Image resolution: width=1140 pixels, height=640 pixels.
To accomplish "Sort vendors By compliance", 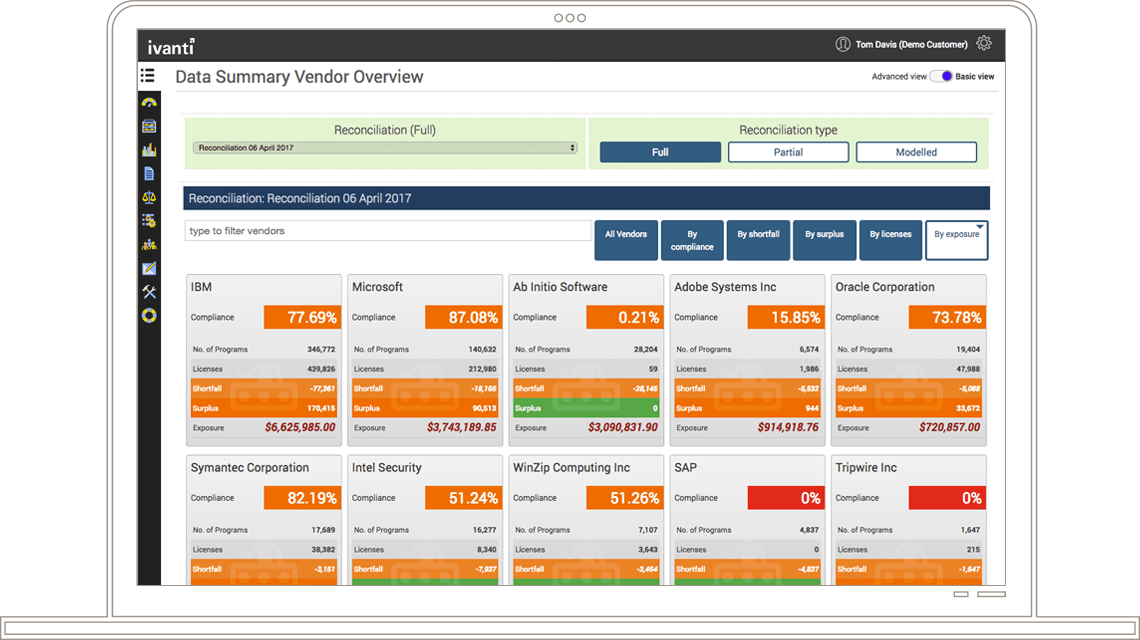I will pos(692,240).
